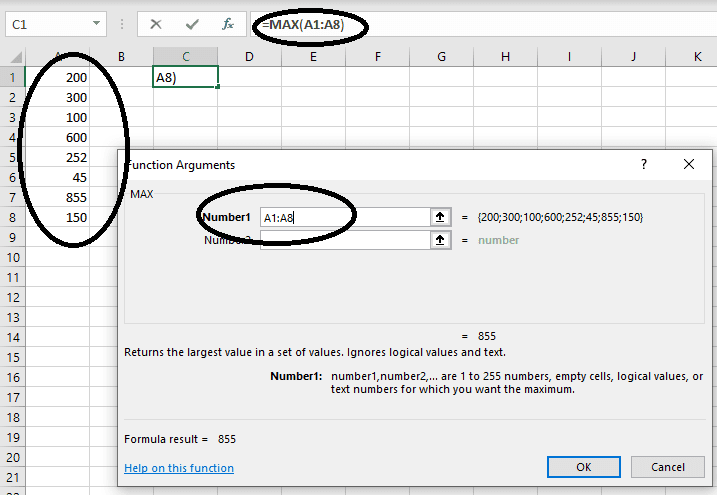Select column header E
The width and height of the screenshot is (717, 495).
click(x=313, y=57)
